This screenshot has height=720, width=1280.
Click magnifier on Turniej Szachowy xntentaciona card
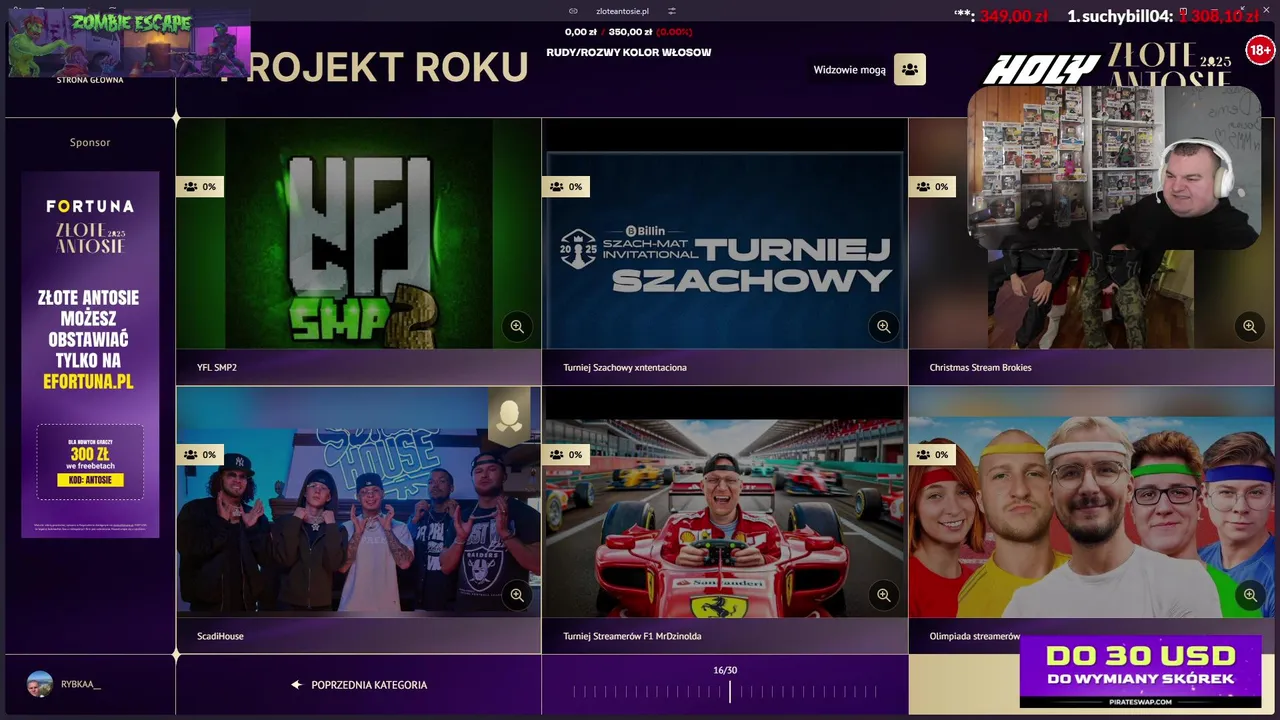[883, 326]
